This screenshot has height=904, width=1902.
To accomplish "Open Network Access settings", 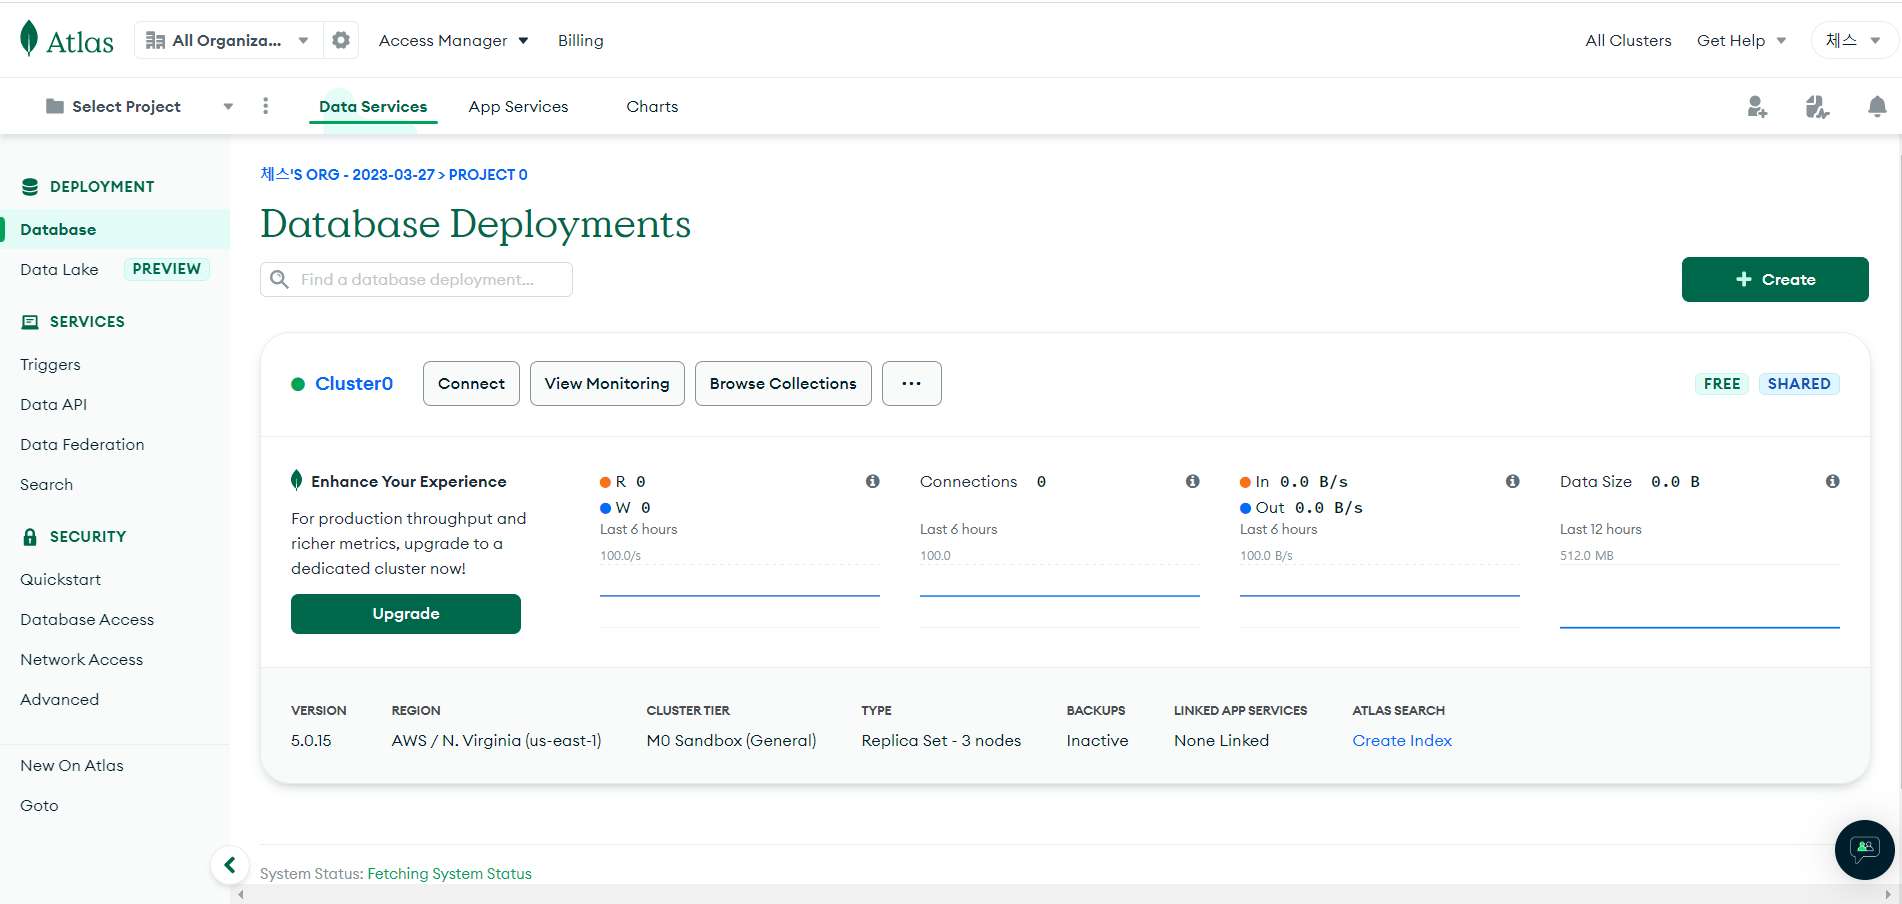I will coord(81,660).
